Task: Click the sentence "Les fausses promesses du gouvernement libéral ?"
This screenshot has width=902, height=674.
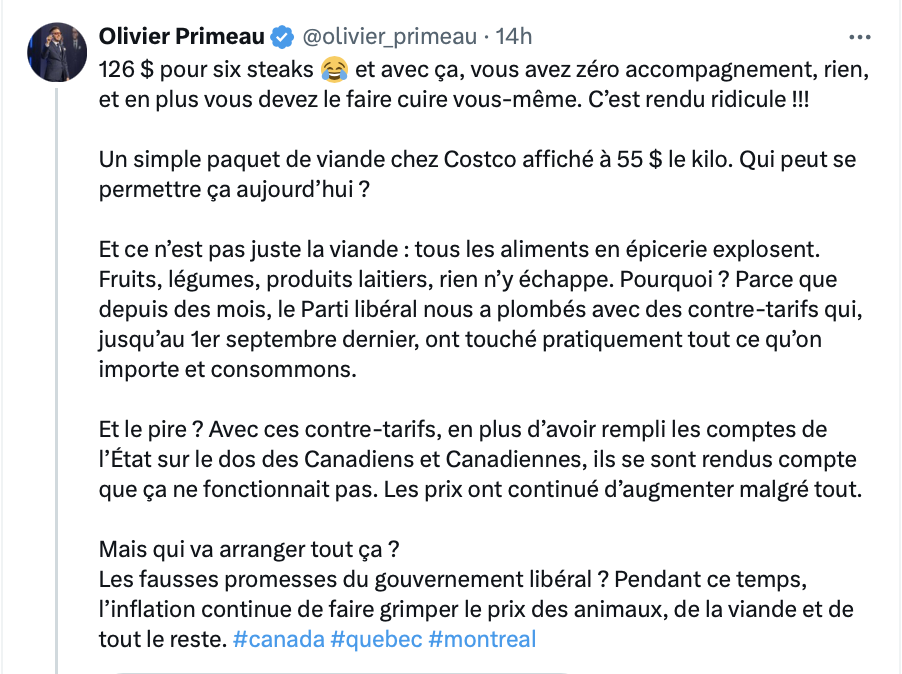Action: (x=354, y=579)
